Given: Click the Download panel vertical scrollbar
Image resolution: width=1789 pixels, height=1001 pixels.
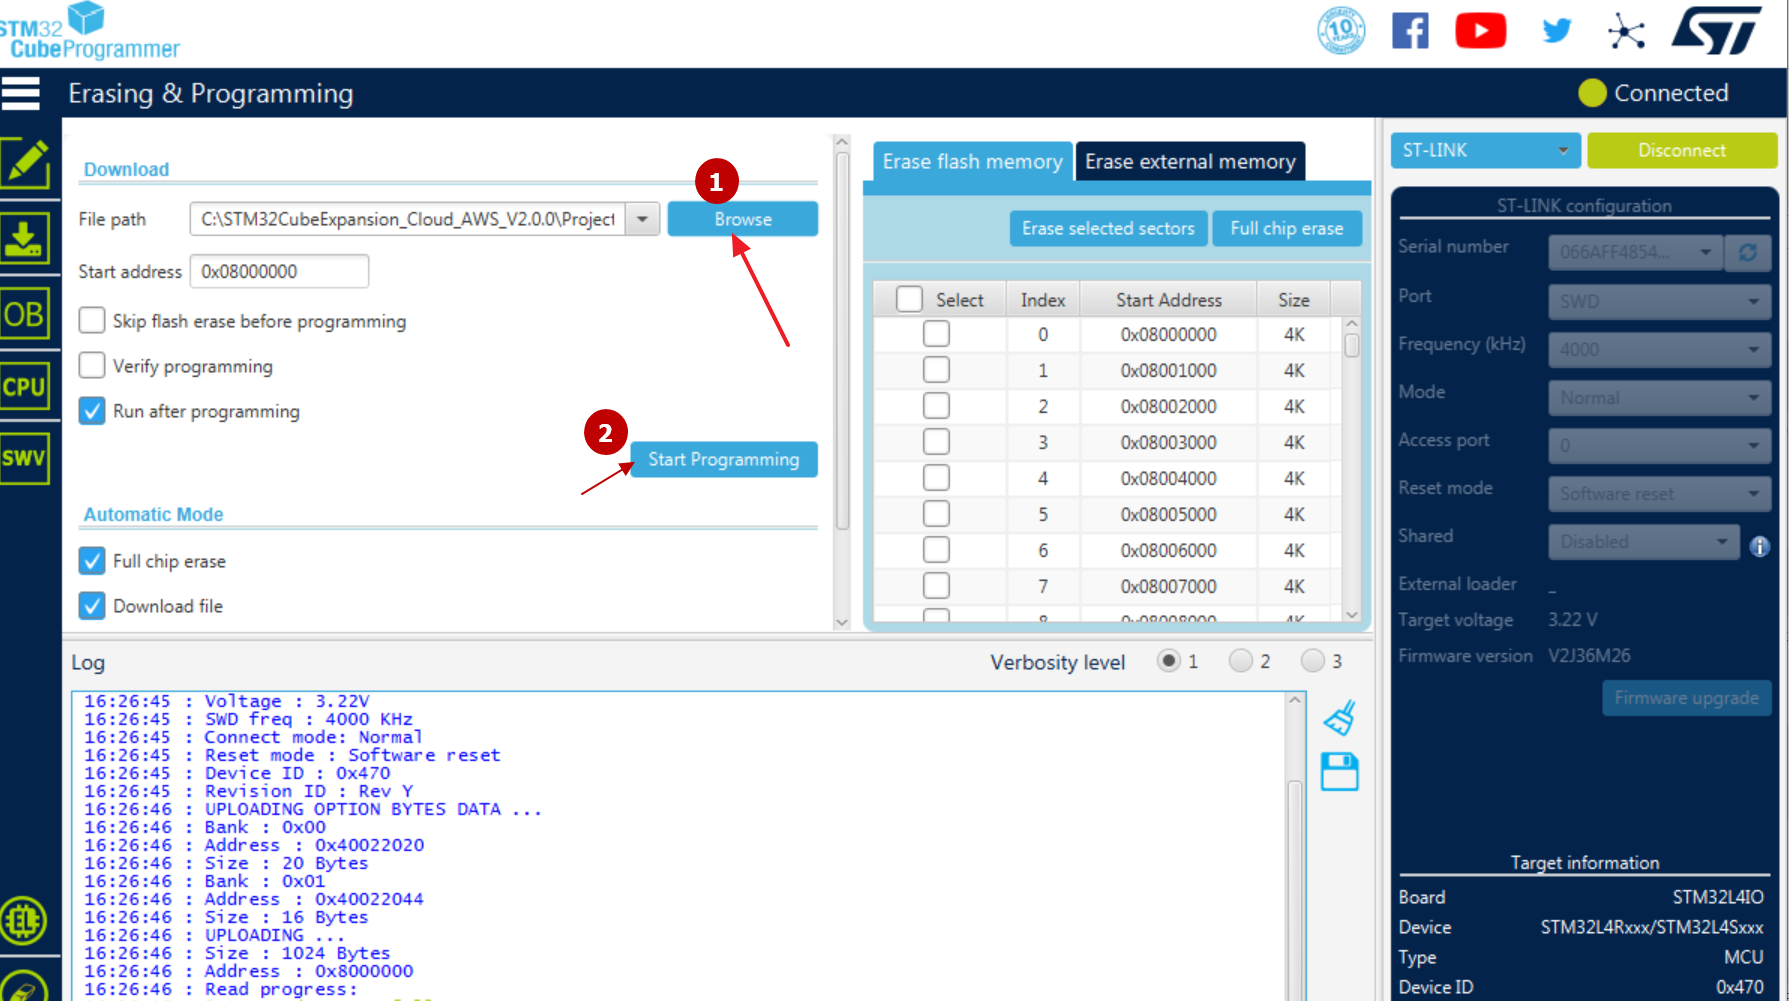Looking at the screenshot, I should pos(842,382).
